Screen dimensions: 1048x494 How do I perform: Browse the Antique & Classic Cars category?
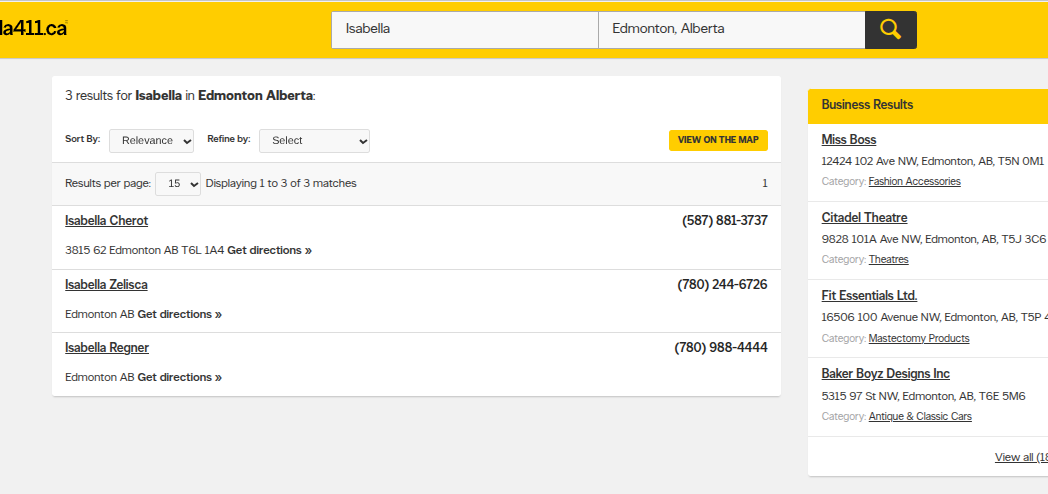(920, 416)
